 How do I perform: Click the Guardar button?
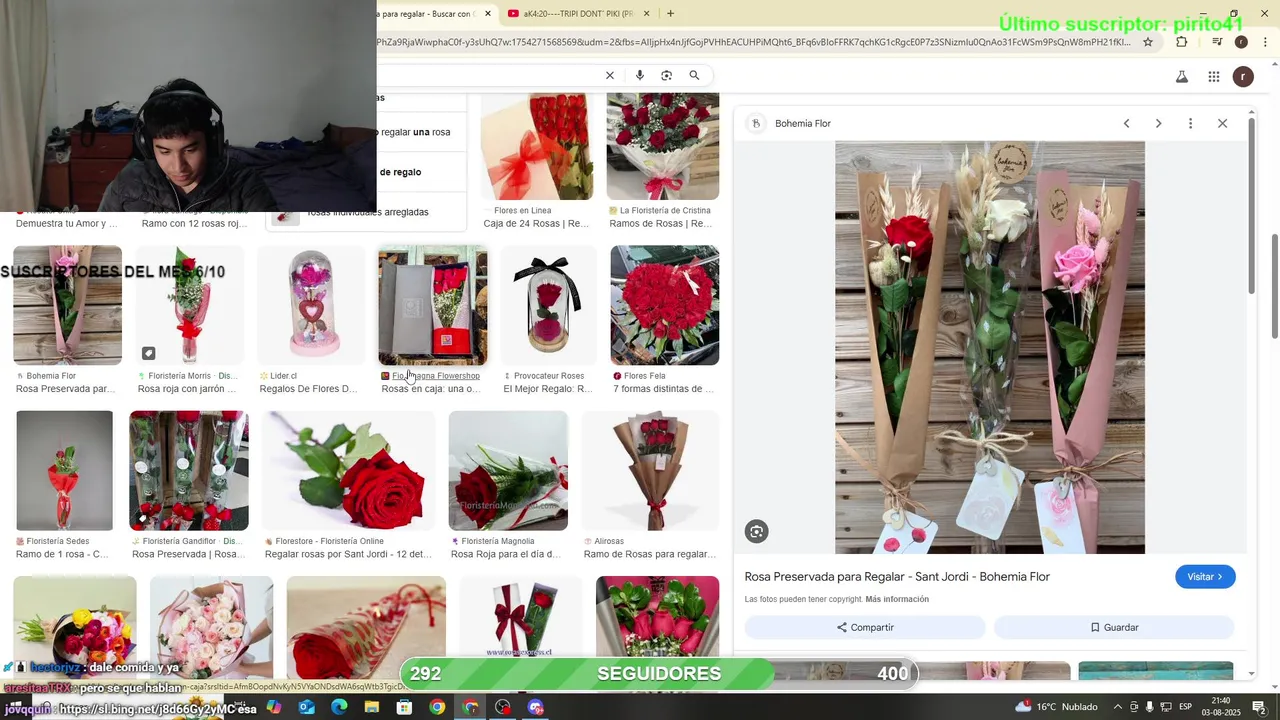click(x=1114, y=627)
